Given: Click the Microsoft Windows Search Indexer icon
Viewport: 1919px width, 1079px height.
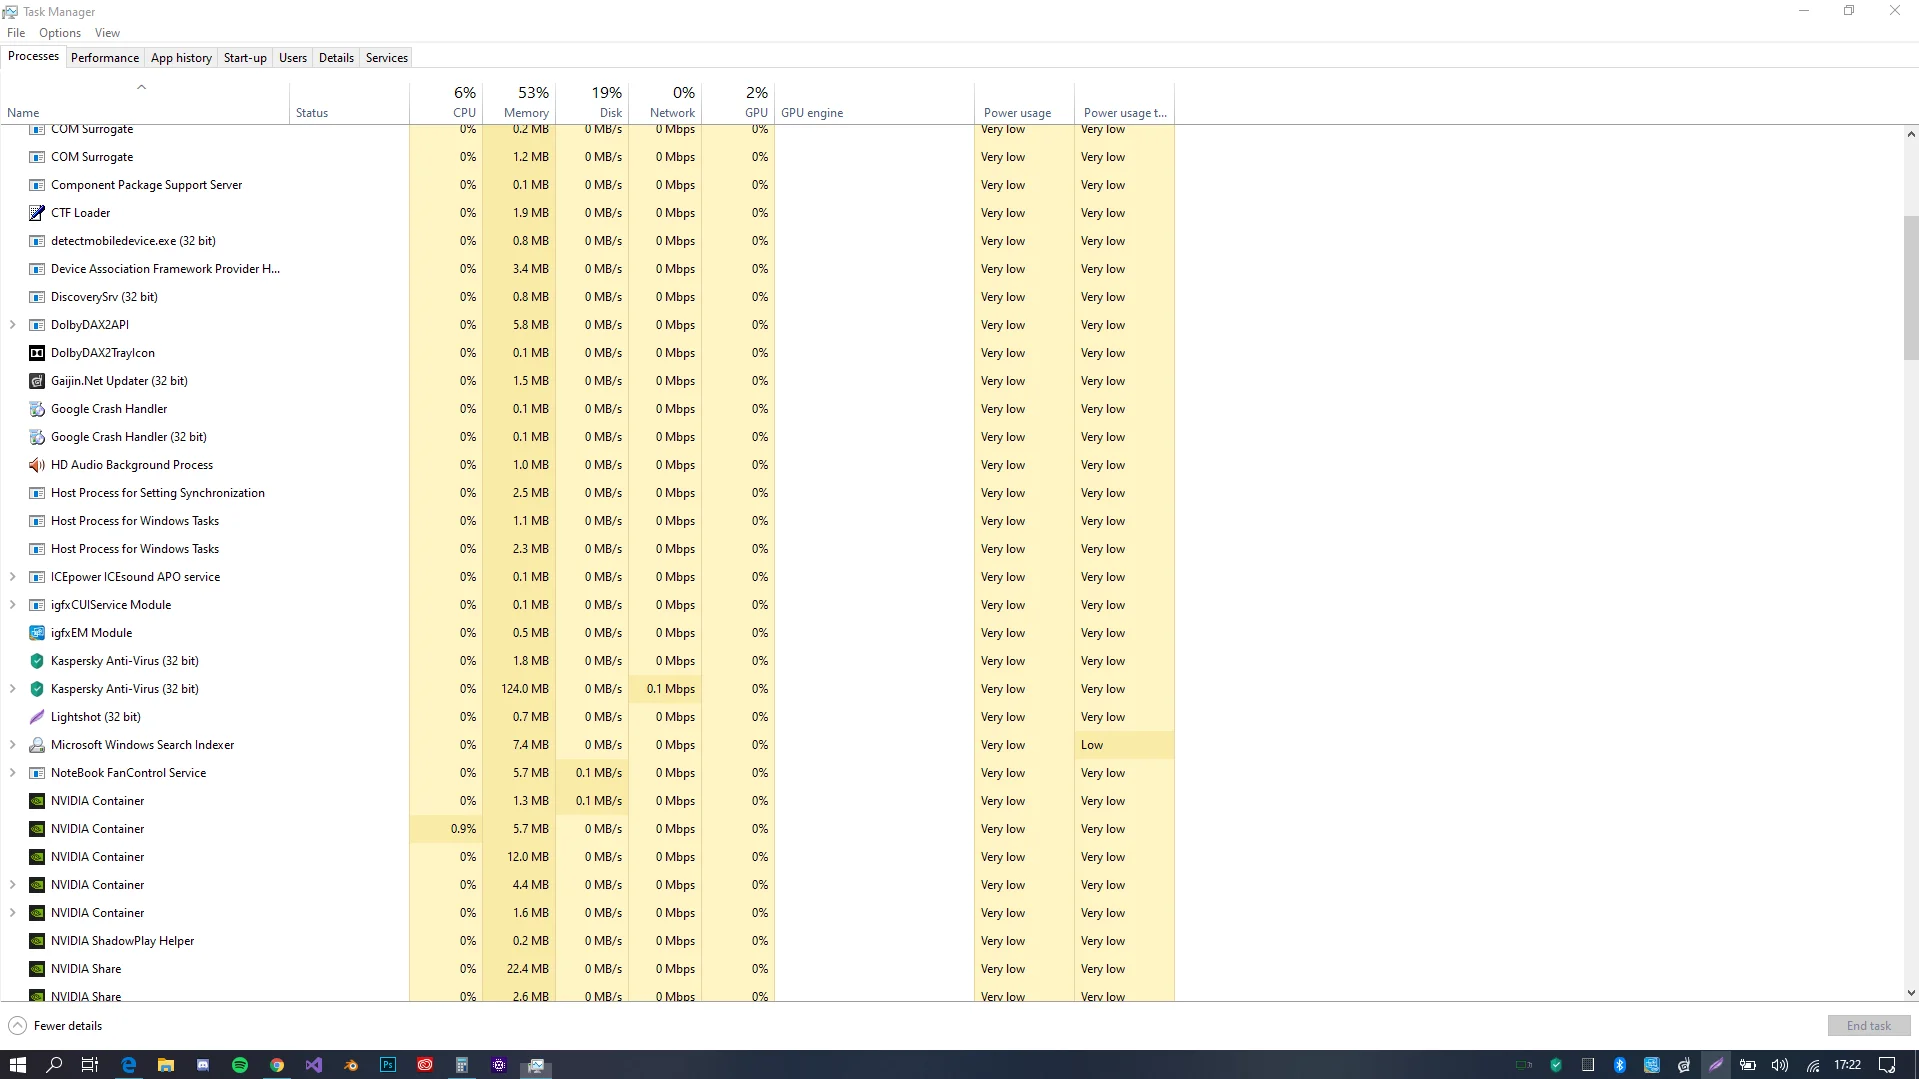Looking at the screenshot, I should pos(37,745).
